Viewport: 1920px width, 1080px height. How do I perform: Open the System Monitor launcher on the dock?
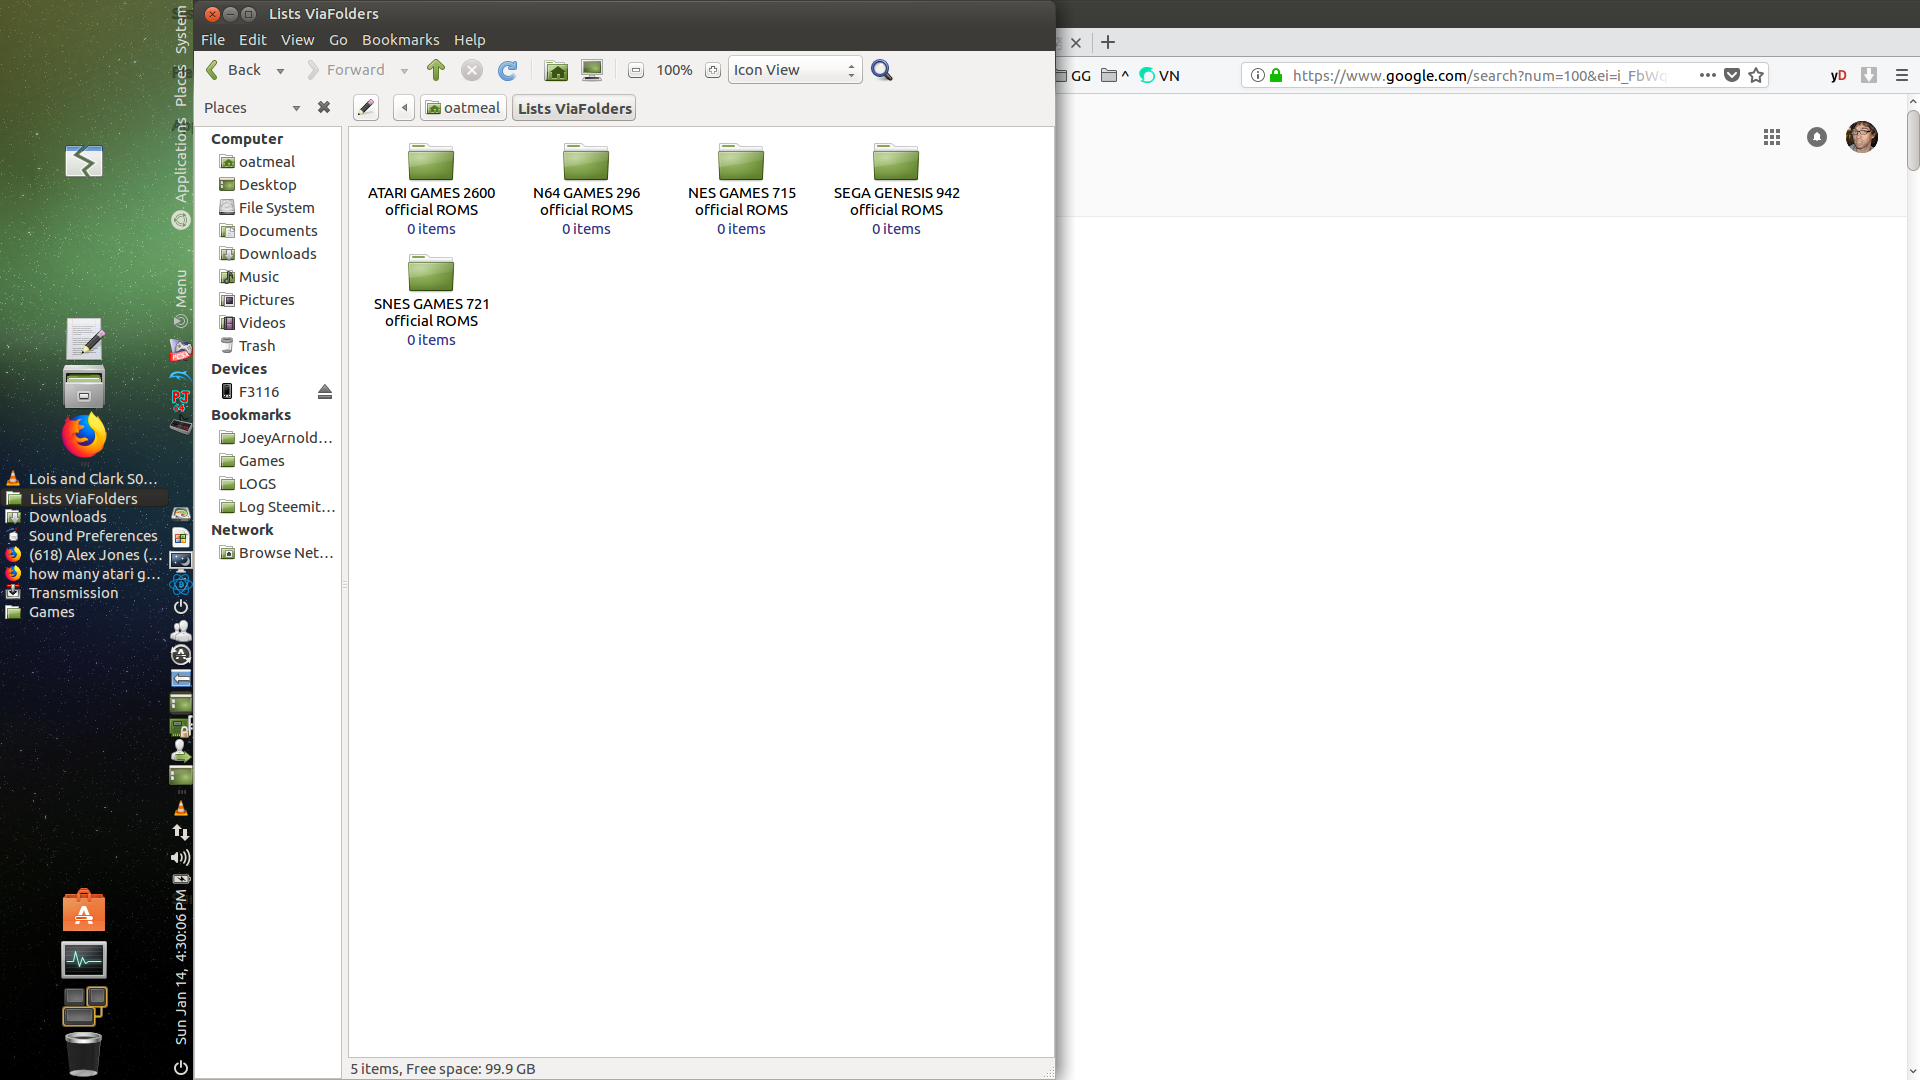pos(84,960)
